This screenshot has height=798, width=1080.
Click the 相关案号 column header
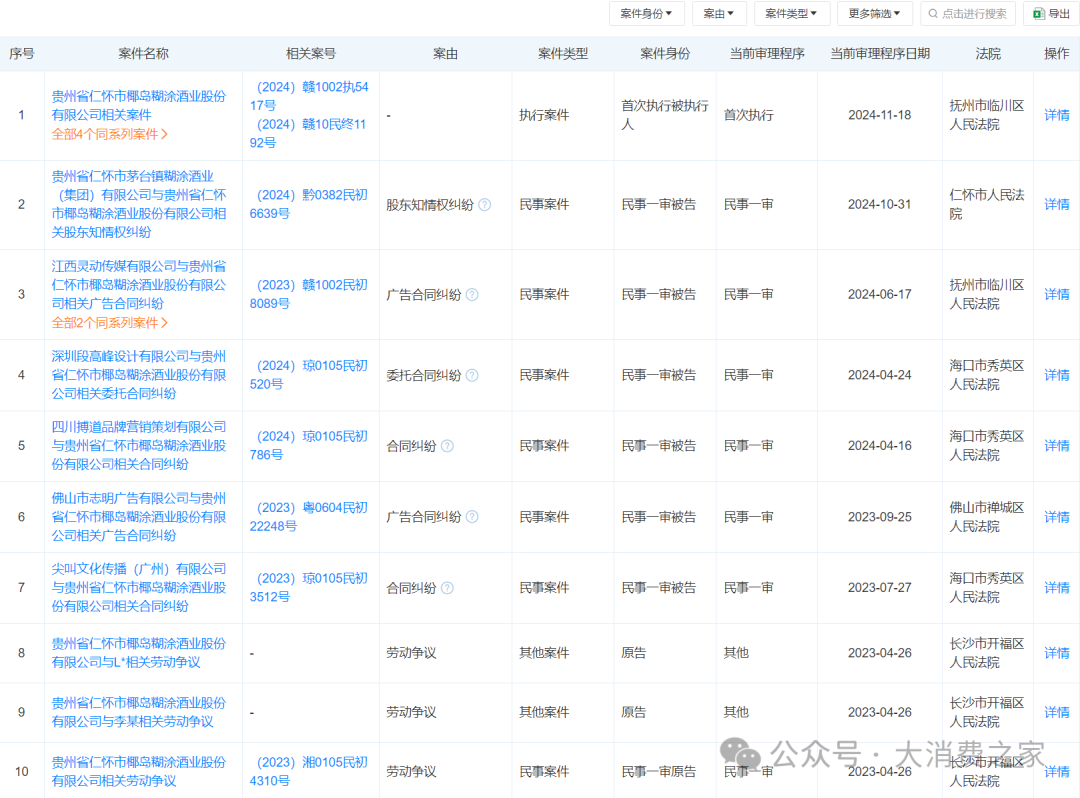click(x=311, y=54)
